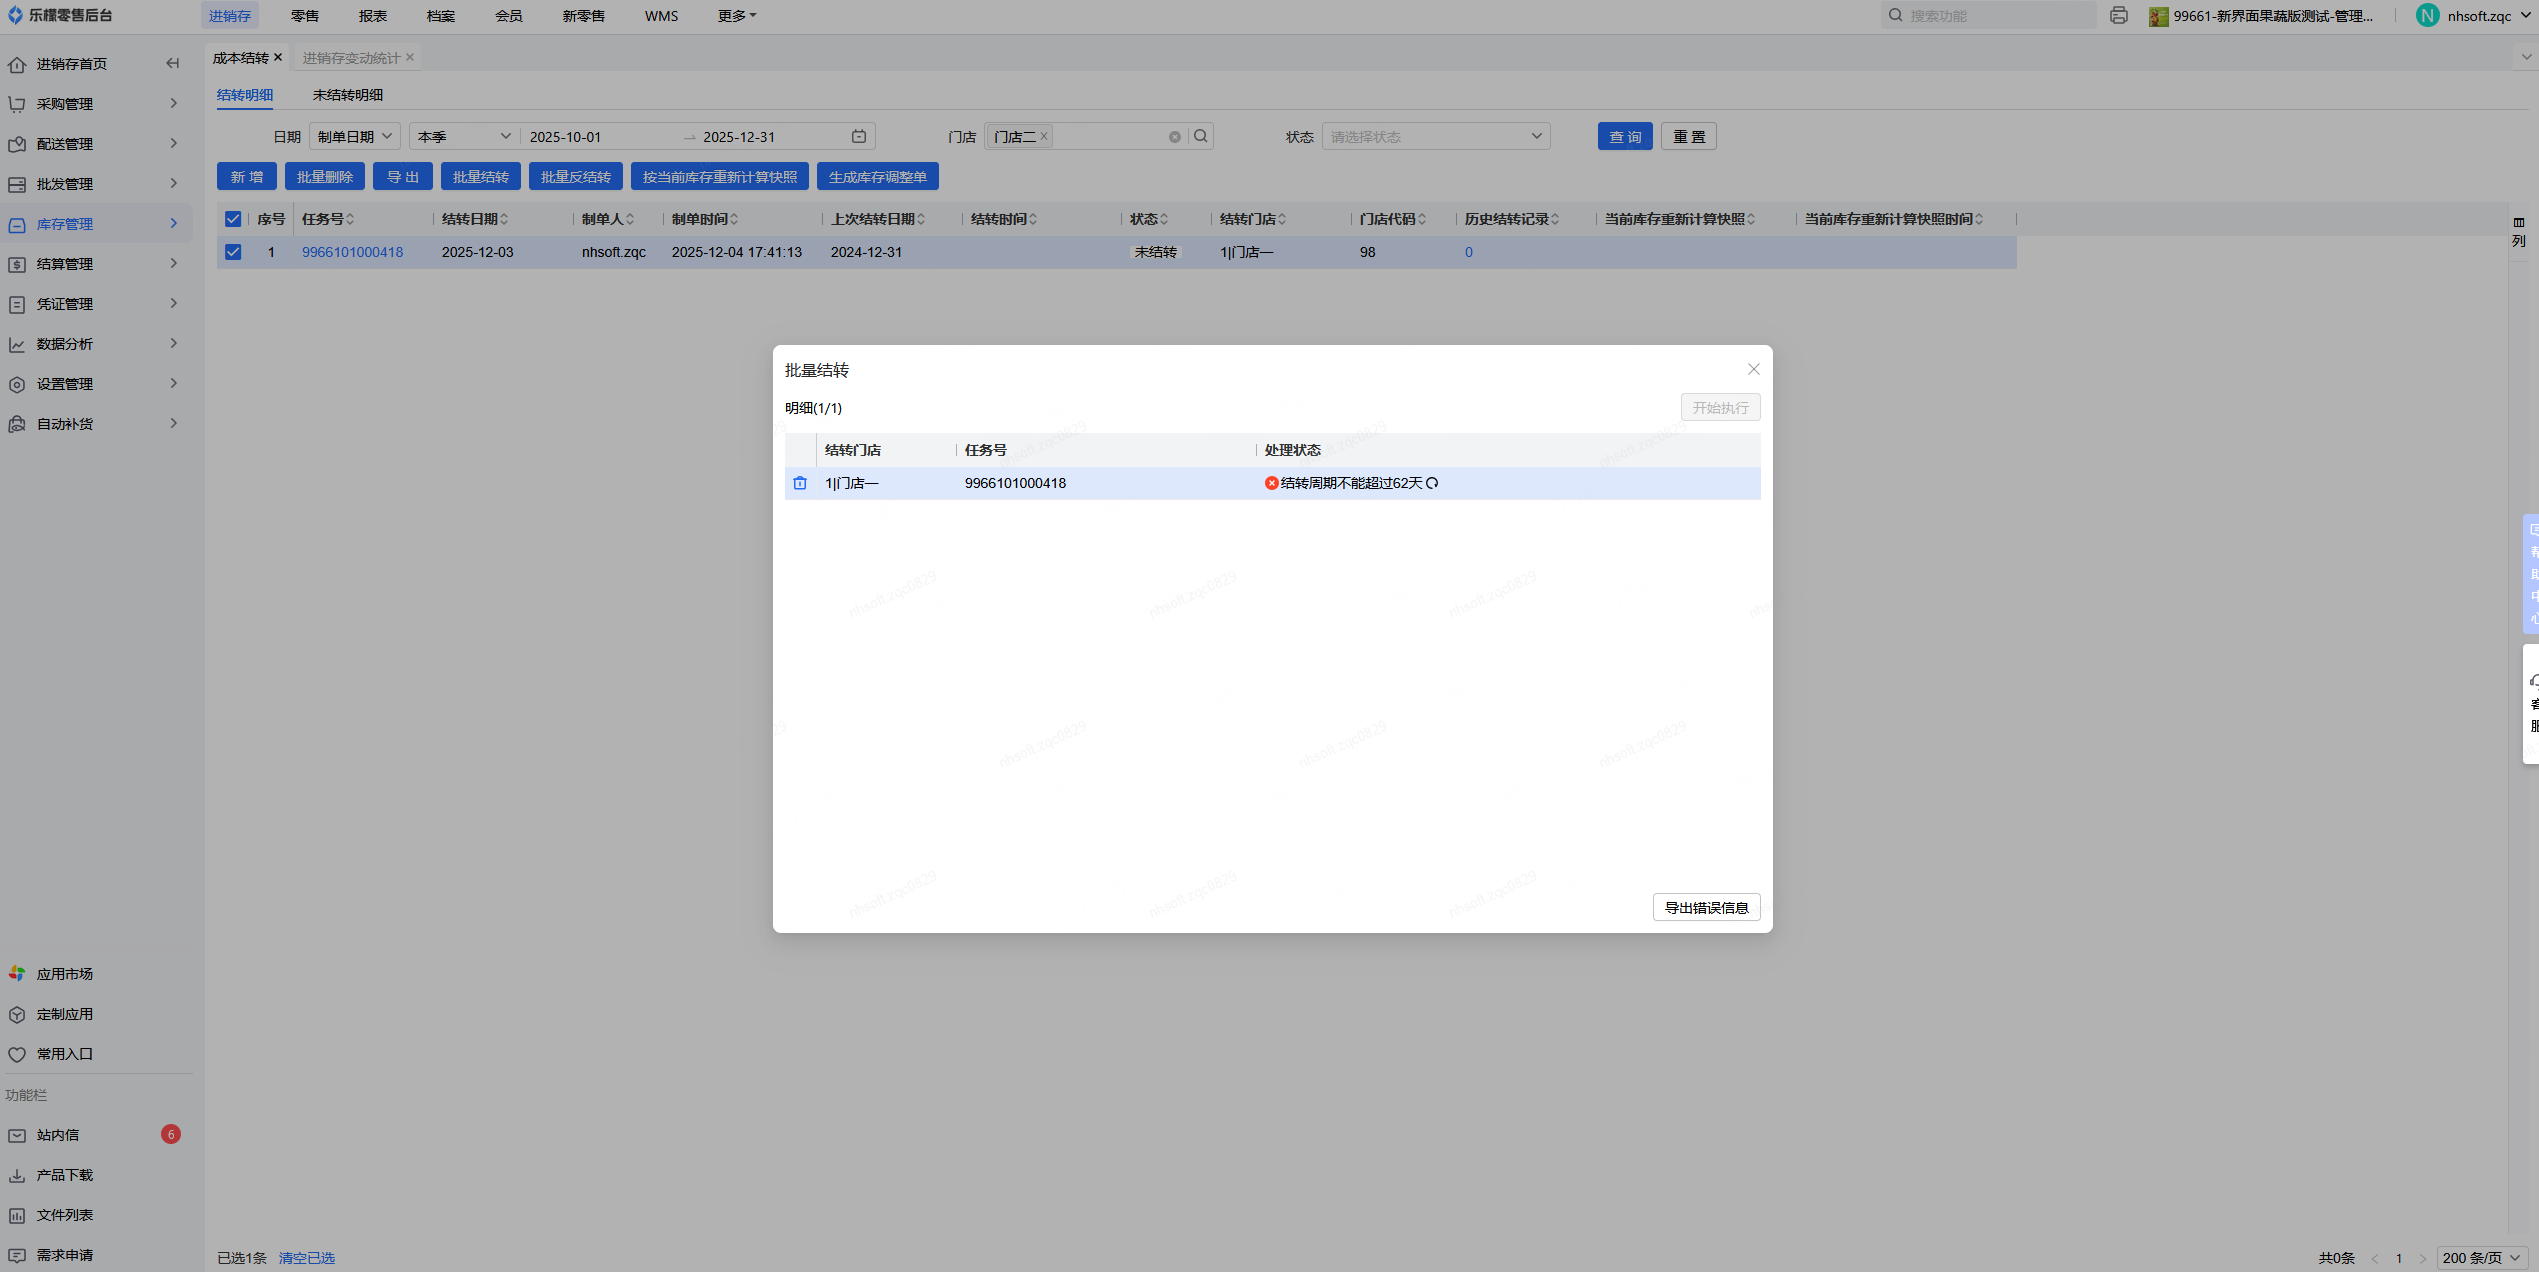Open 站内信 messages in sidebar
2539x1272 pixels.
pos(58,1135)
